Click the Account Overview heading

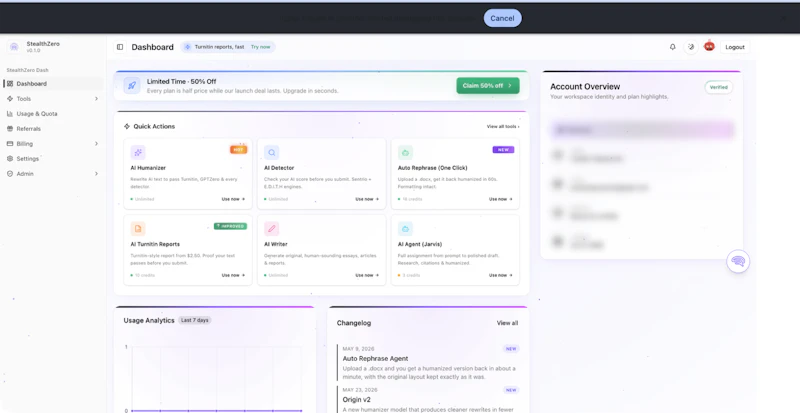coord(585,87)
